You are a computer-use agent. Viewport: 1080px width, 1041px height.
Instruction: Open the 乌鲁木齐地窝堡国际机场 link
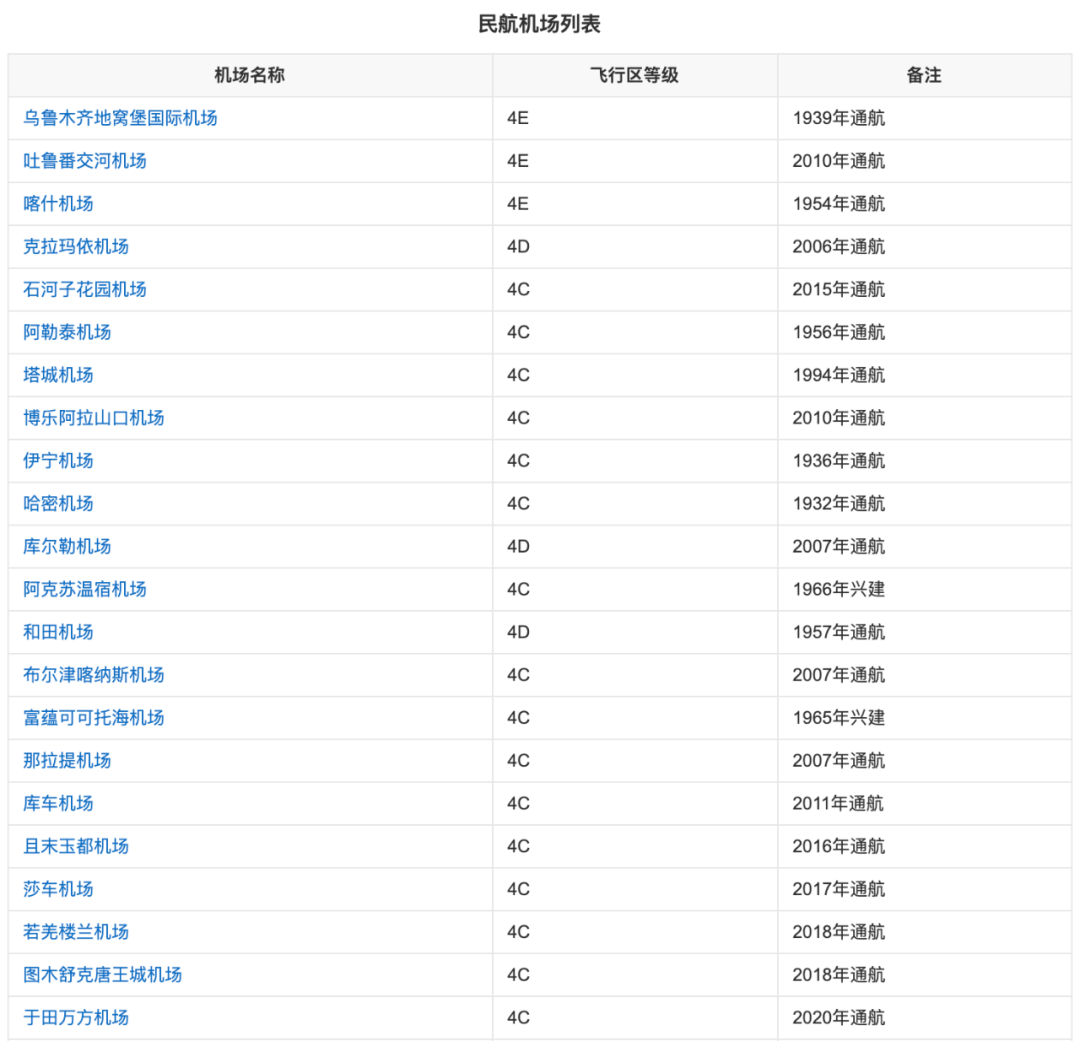click(x=120, y=118)
